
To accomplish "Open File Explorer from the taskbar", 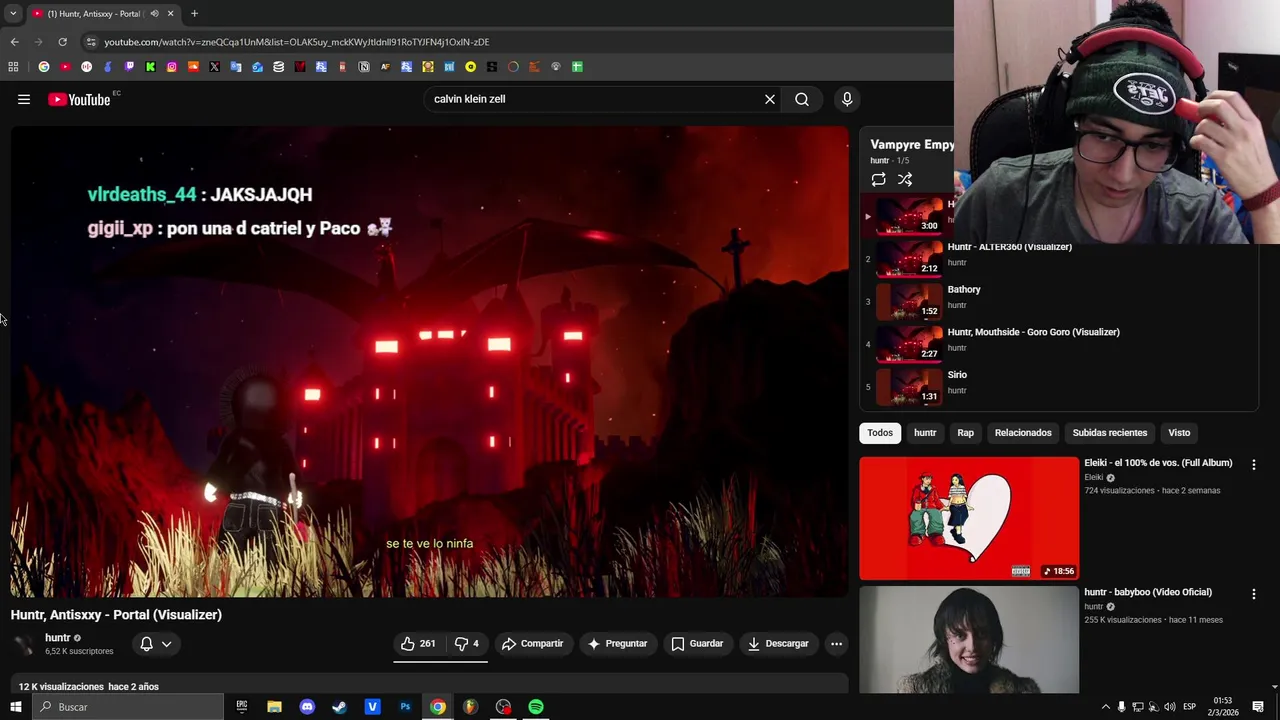I will 274,707.
